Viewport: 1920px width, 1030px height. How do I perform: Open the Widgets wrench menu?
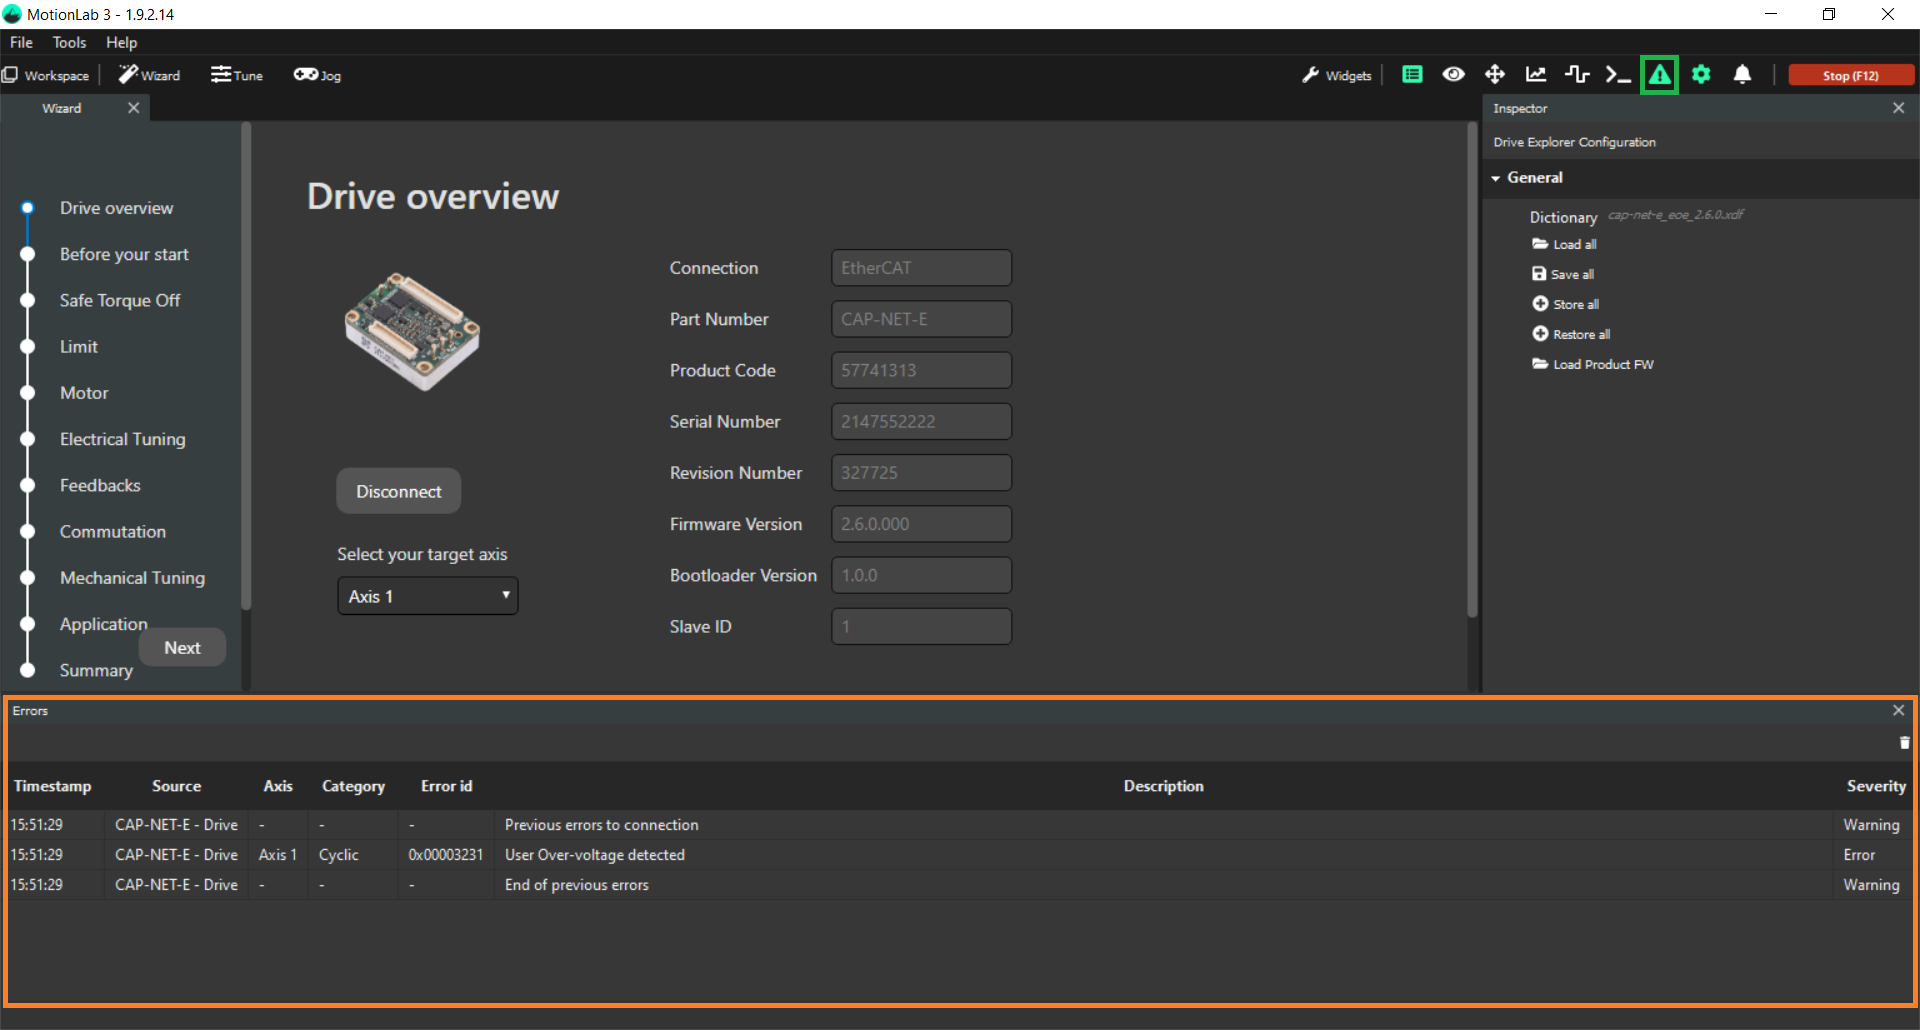[1336, 75]
